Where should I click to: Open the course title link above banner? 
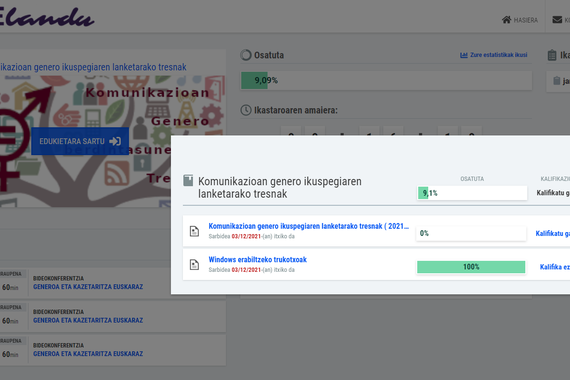93,67
